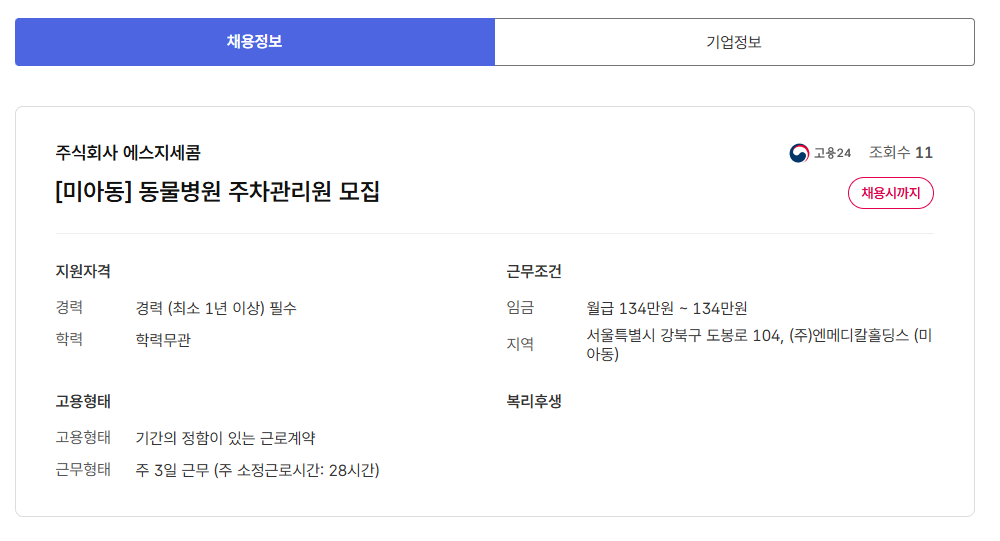The width and height of the screenshot is (1000, 541).
Task: Click the 근무형태 field label
Action: click(x=83, y=470)
